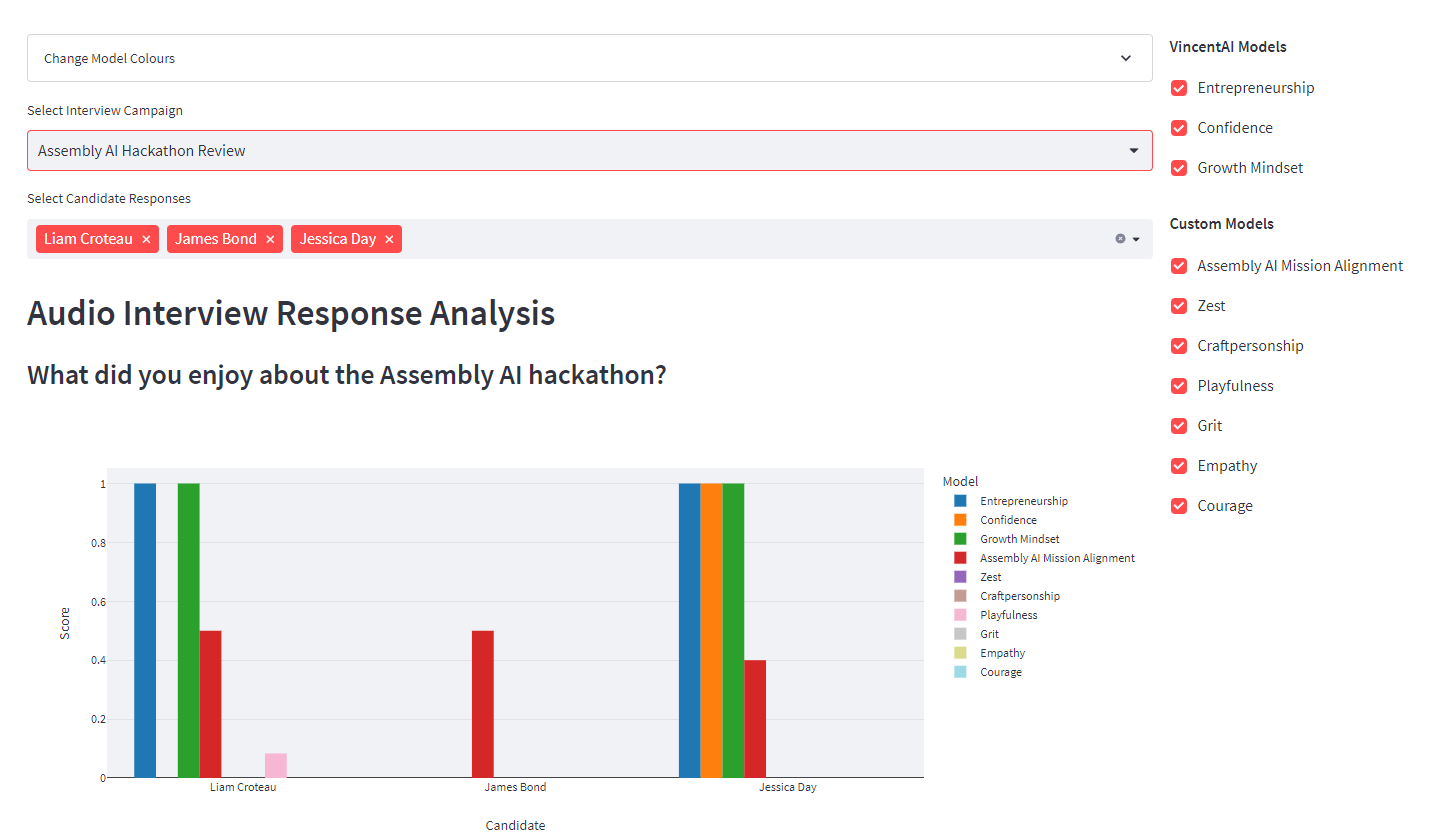1455x836 pixels.
Task: Remove the Jessica Day tag
Action: tap(389, 239)
